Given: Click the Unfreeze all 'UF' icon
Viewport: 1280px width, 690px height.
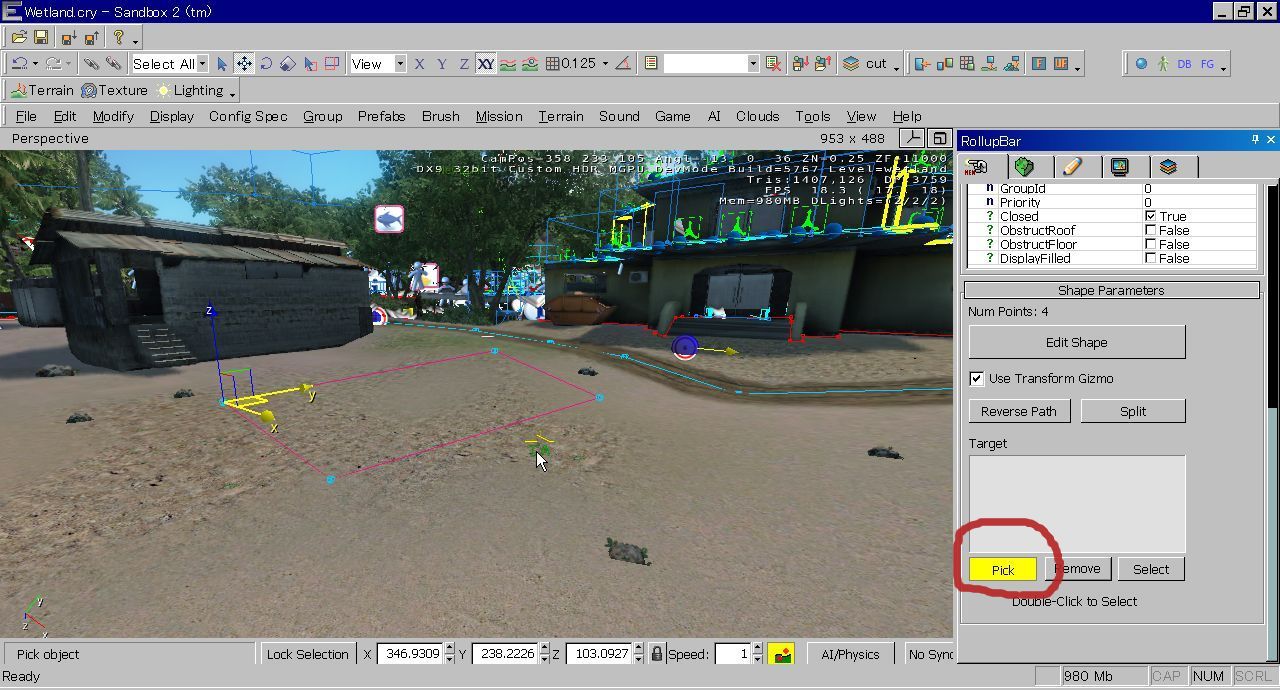Looking at the screenshot, I should [1060, 63].
